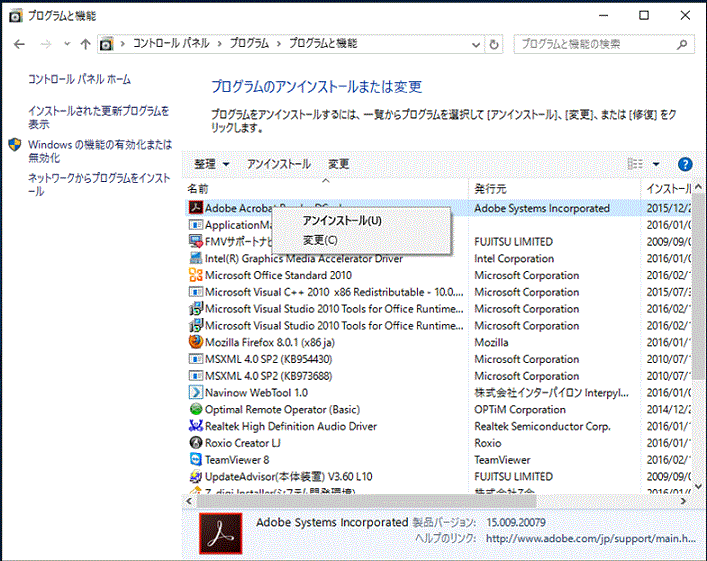Open ネットワークからプログラムをインストール link
The width and height of the screenshot is (707, 561).
tap(99, 184)
